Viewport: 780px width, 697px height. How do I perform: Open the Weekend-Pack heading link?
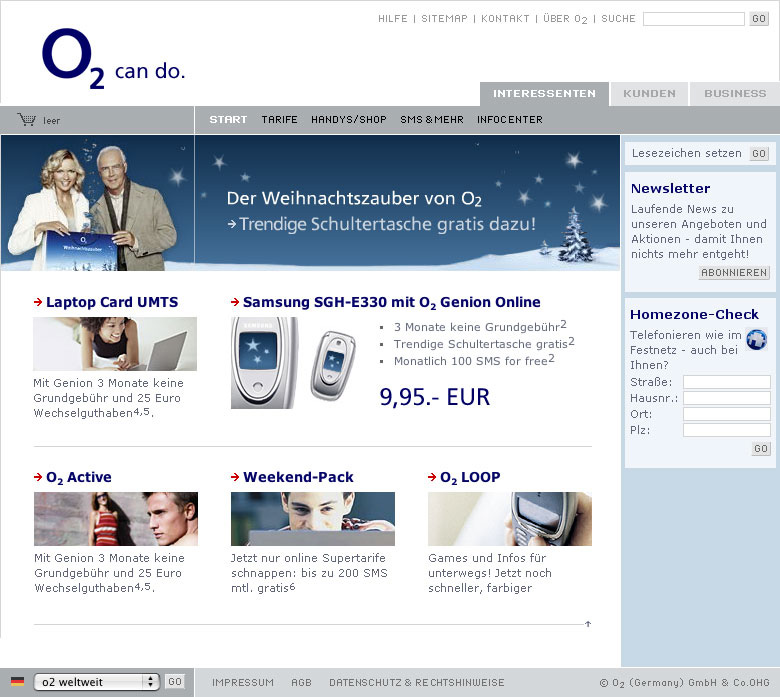(298, 477)
